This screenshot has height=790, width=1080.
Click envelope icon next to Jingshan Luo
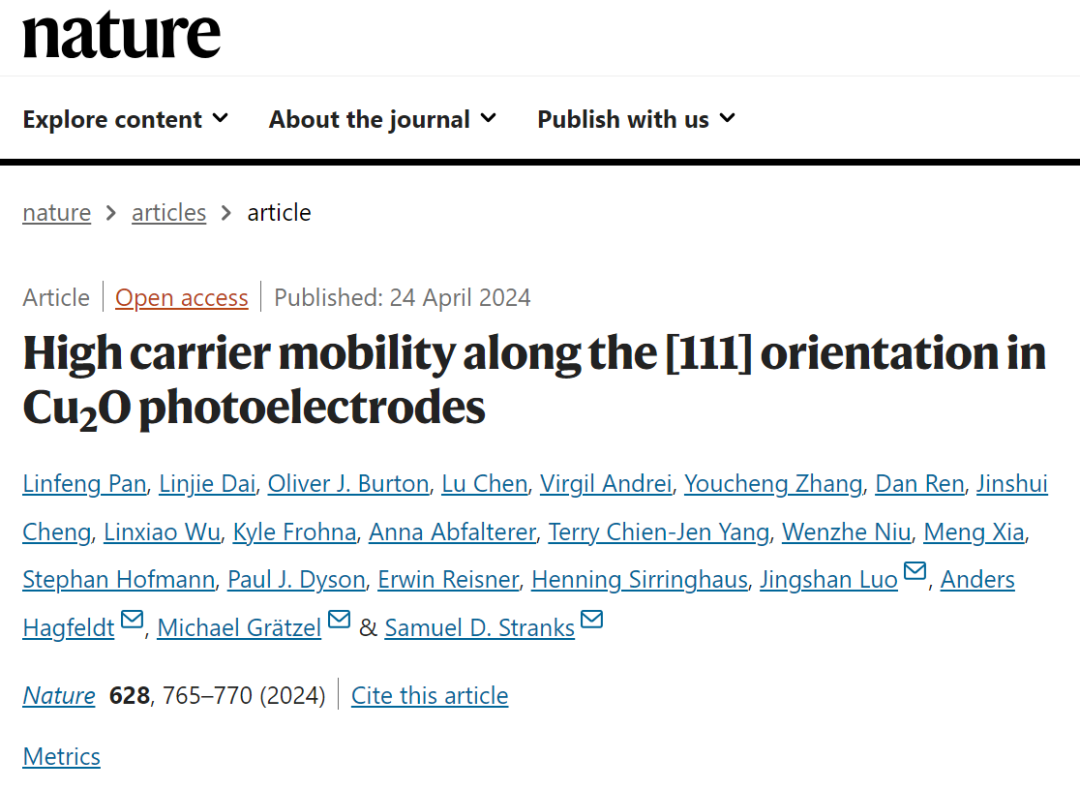(x=914, y=571)
